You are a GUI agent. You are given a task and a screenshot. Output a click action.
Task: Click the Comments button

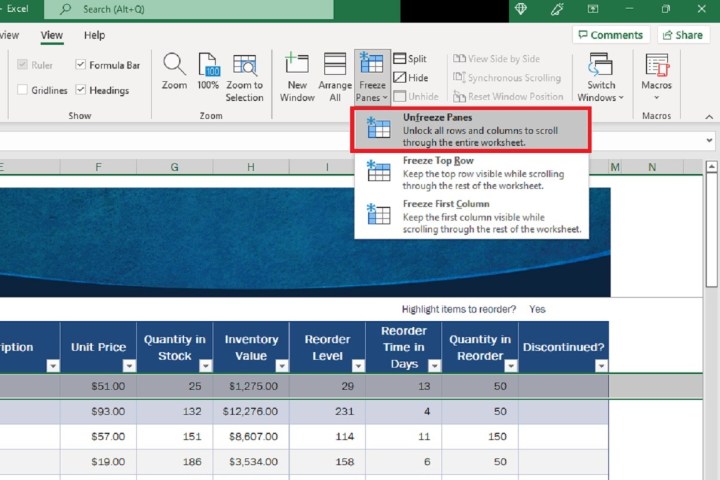[610, 35]
